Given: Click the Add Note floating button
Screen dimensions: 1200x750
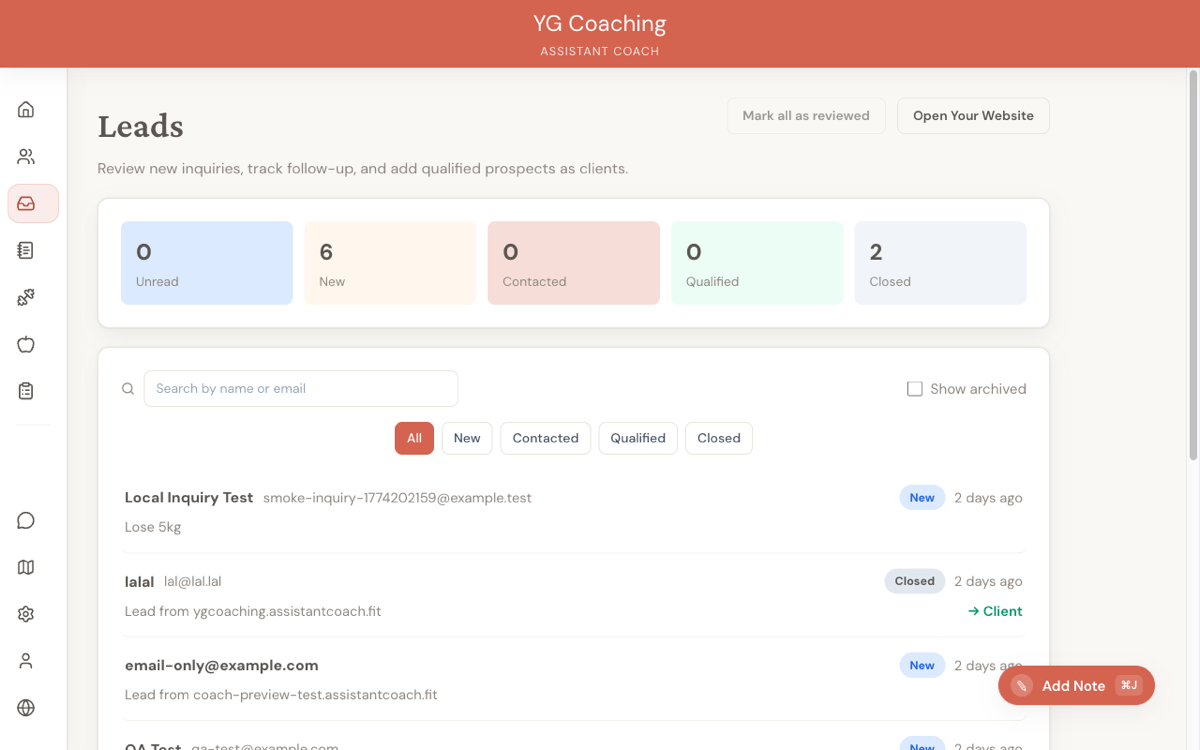Looking at the screenshot, I should pos(1073,685).
